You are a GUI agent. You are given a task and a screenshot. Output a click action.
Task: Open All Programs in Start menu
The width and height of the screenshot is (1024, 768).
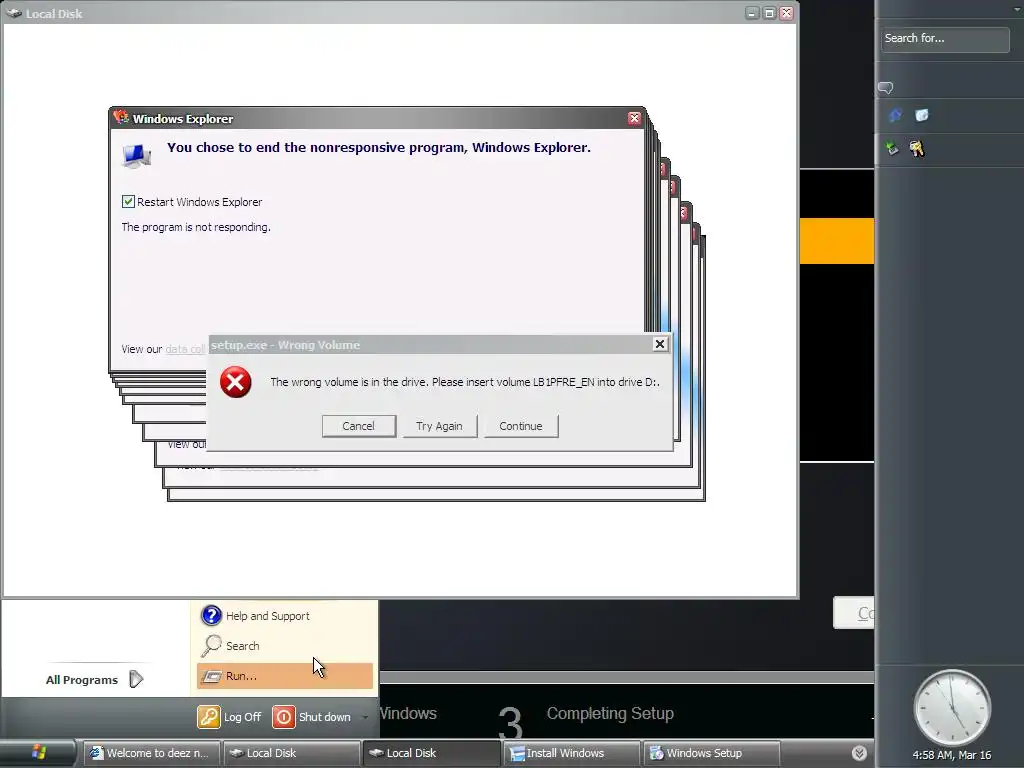95,680
